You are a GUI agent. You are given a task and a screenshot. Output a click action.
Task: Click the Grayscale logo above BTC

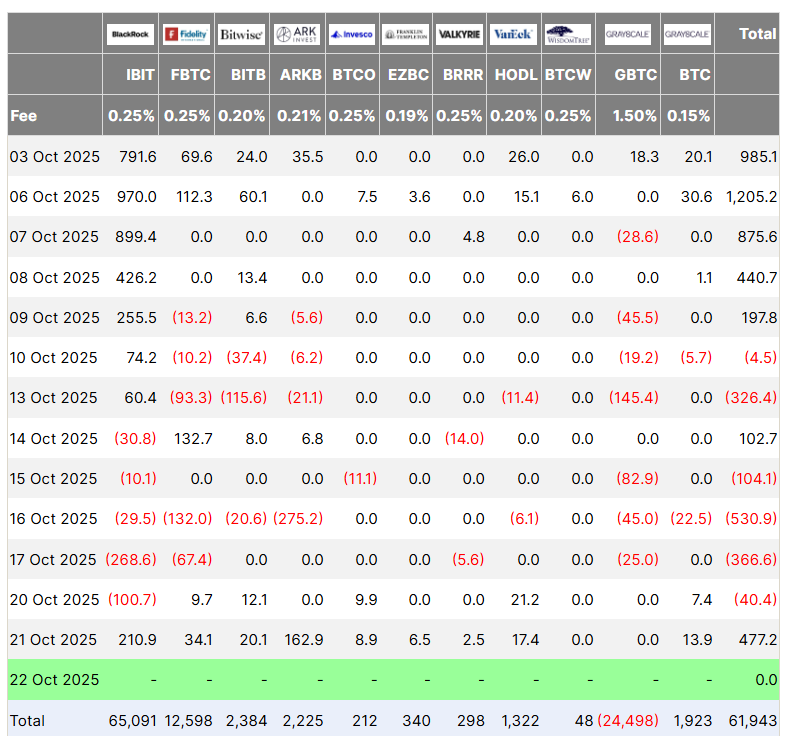pyautogui.click(x=687, y=34)
